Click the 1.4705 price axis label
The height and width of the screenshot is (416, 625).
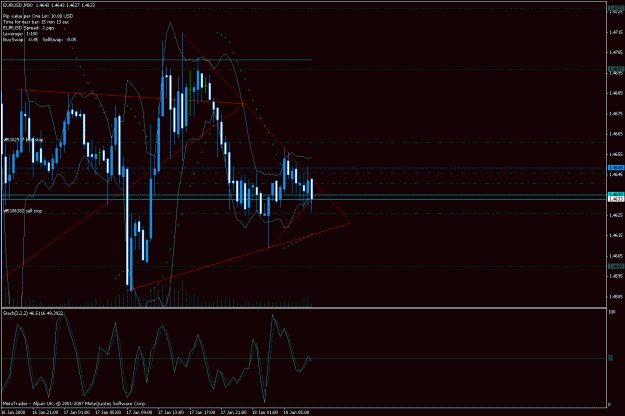[616, 52]
